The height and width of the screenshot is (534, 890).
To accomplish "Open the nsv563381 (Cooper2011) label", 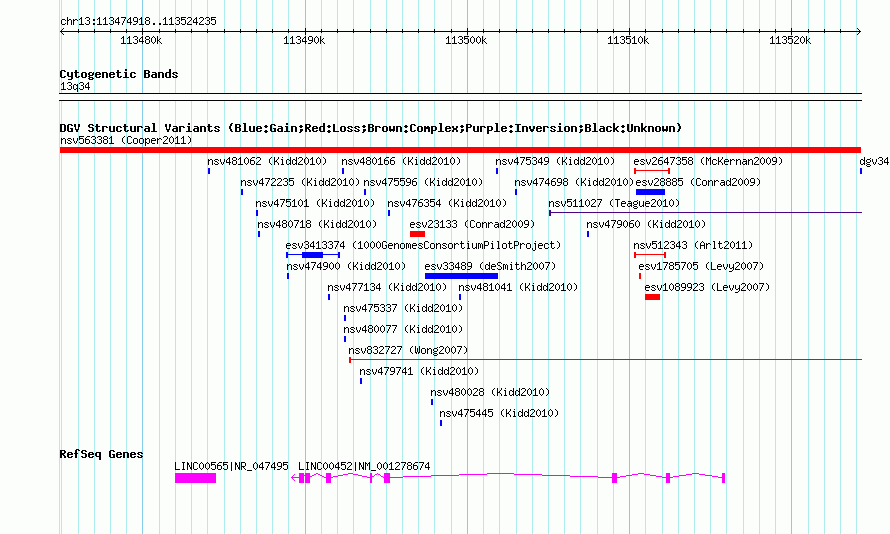I will pyautogui.click(x=126, y=140).
